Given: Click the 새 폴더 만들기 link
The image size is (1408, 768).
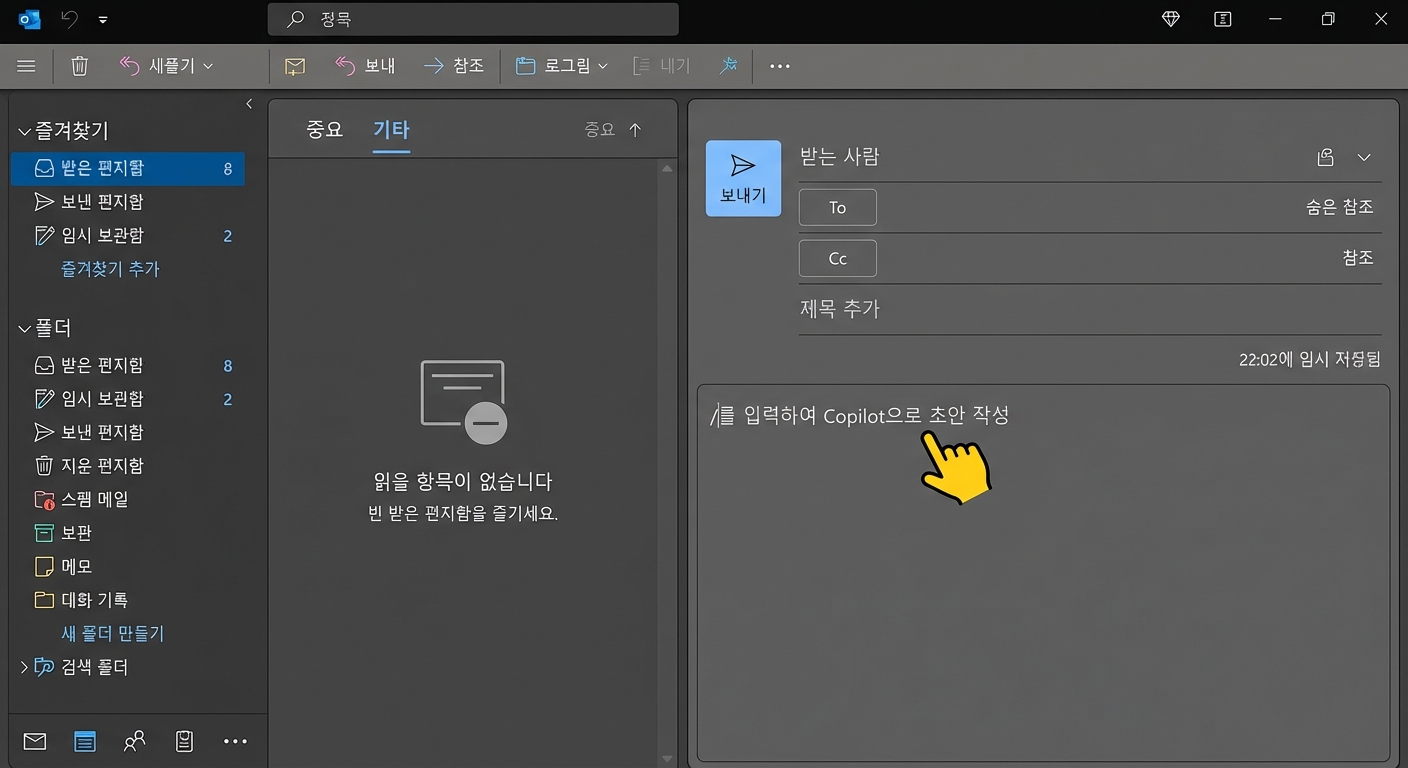Looking at the screenshot, I should point(112,634).
